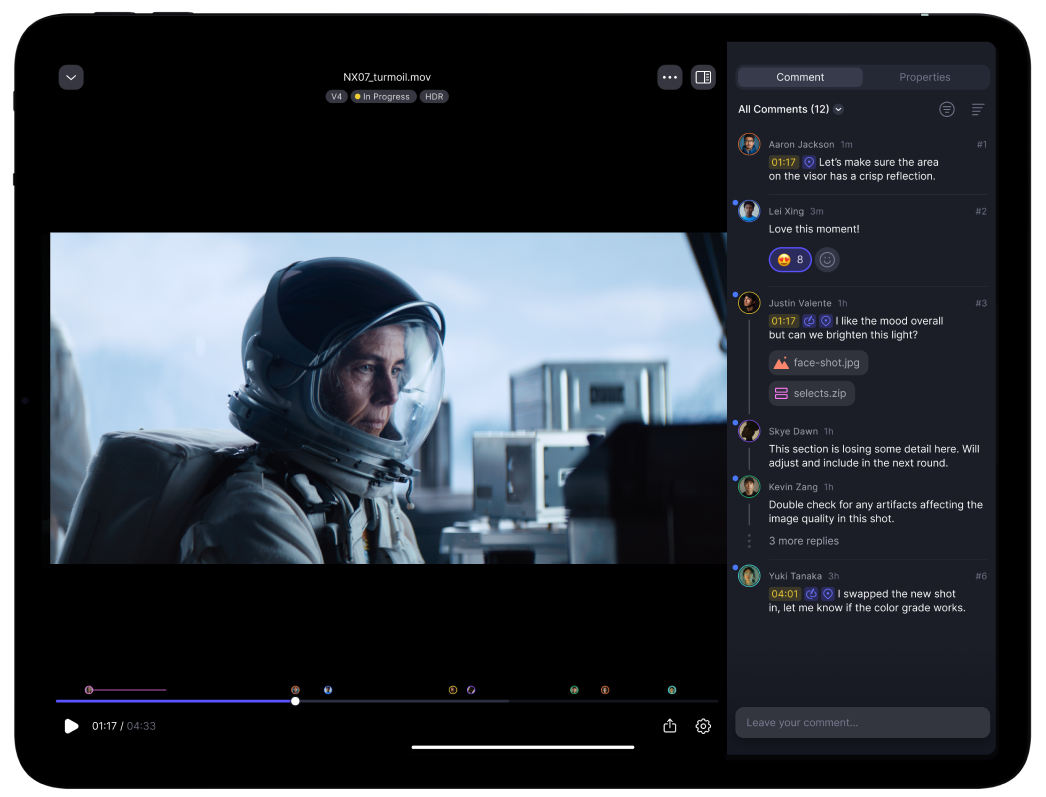Click the NX07_turmoil.mov file title

tap(387, 77)
